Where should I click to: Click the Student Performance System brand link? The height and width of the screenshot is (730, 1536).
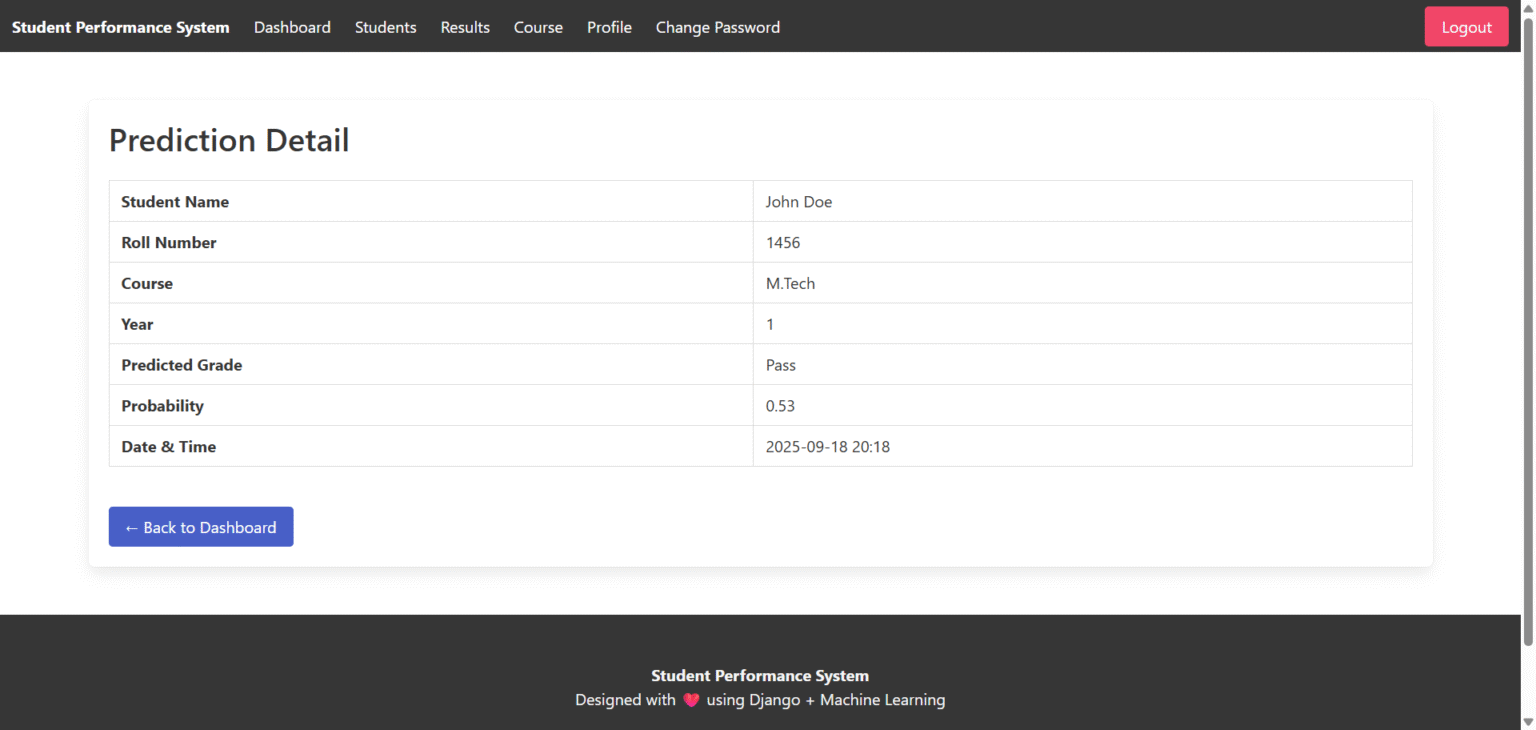point(119,27)
